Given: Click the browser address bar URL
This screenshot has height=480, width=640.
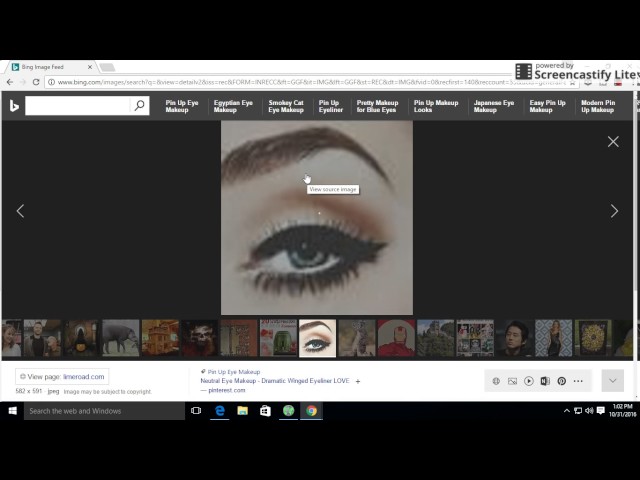Looking at the screenshot, I should click(310, 82).
